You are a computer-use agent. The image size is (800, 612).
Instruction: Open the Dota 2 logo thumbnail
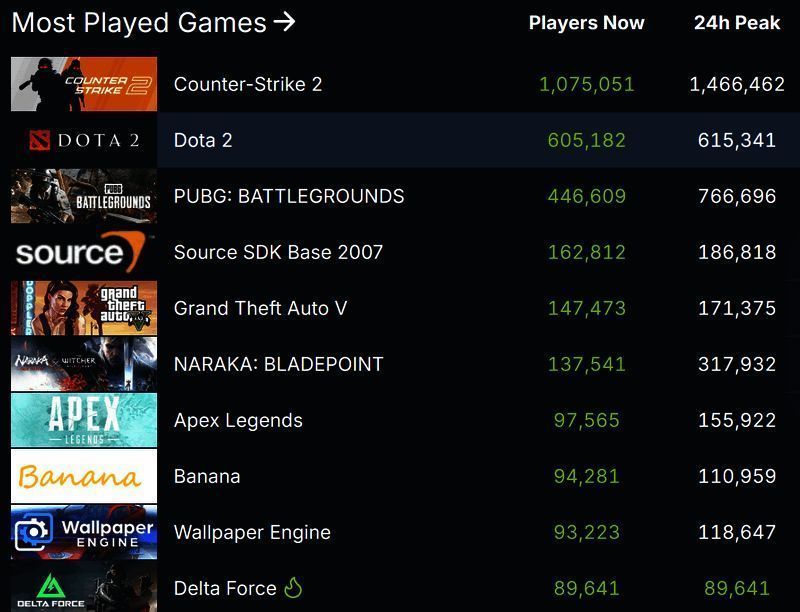pyautogui.click(x=84, y=140)
